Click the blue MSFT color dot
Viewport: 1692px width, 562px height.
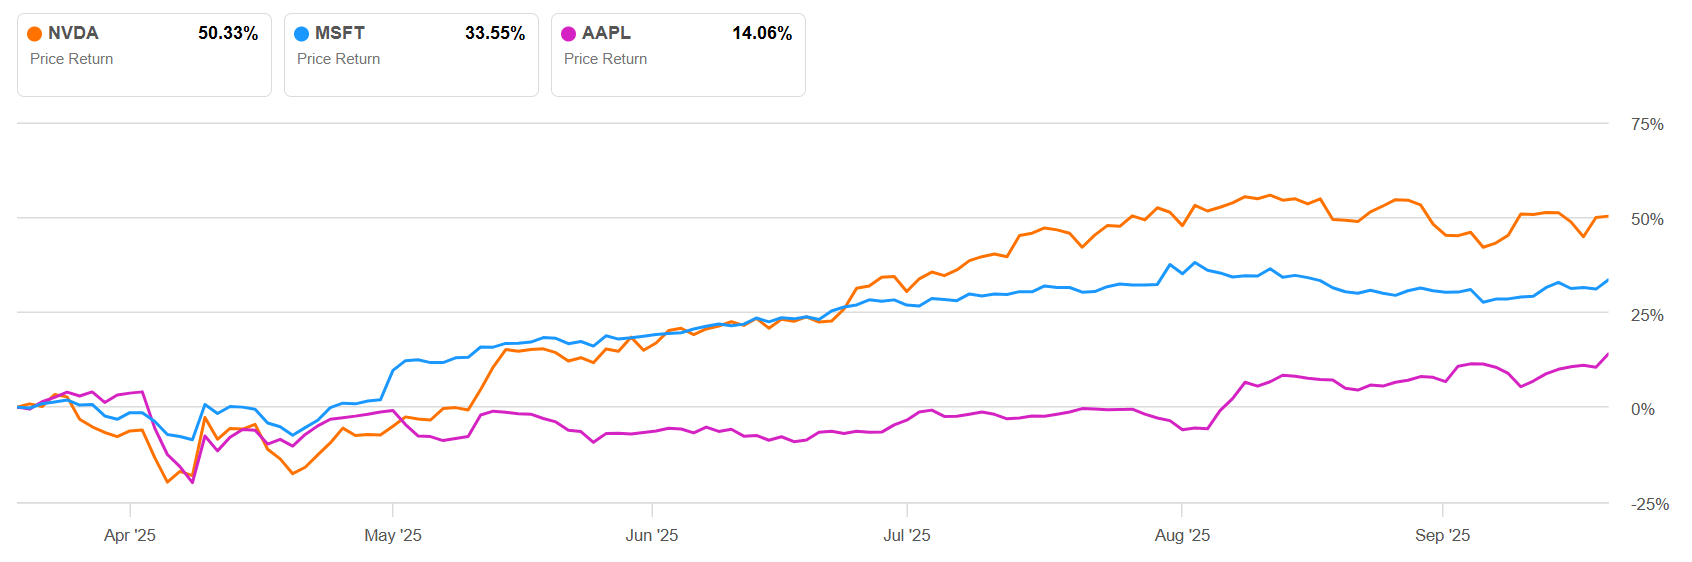tap(301, 34)
